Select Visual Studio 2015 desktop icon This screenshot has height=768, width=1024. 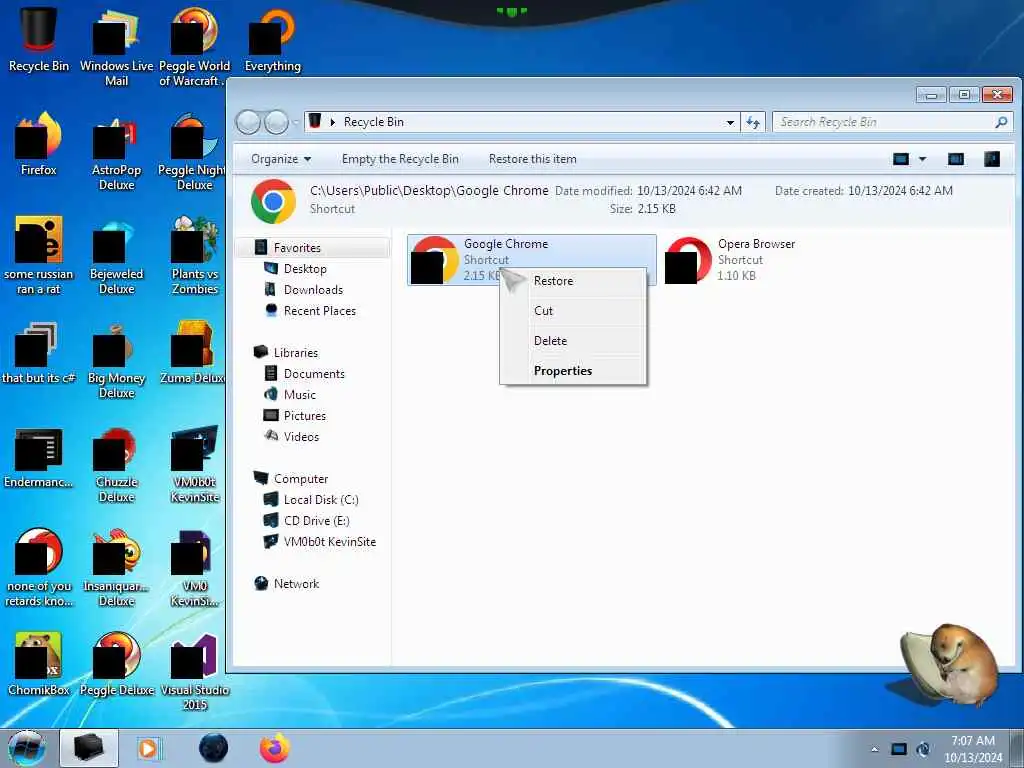pos(194,671)
